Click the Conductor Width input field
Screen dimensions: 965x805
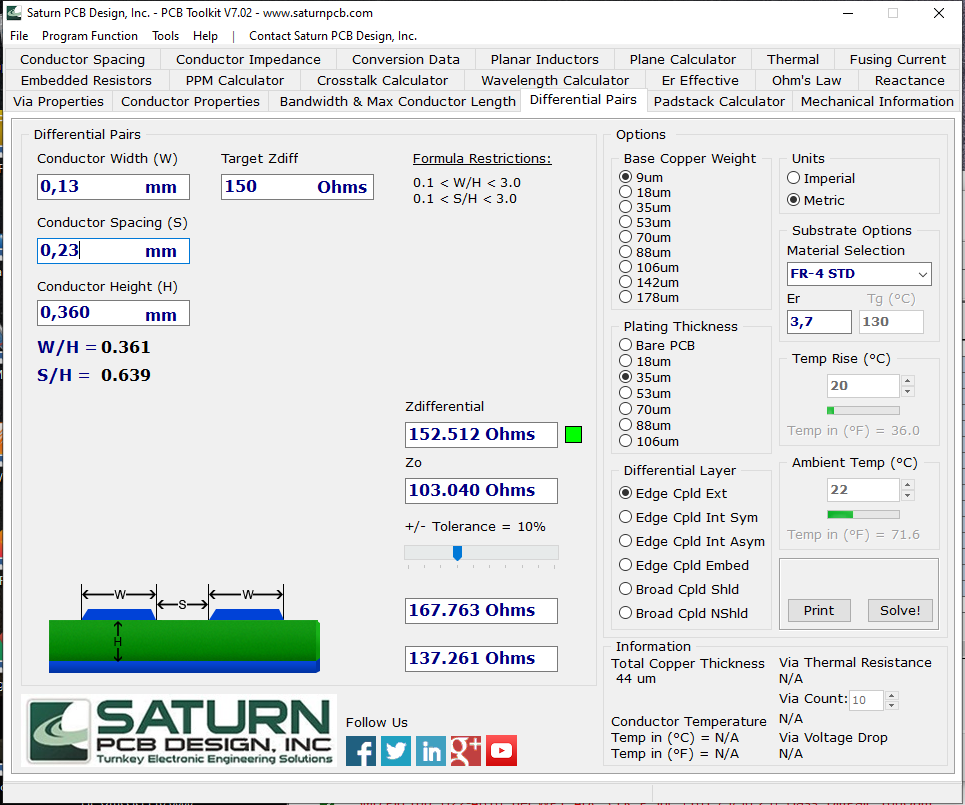113,187
